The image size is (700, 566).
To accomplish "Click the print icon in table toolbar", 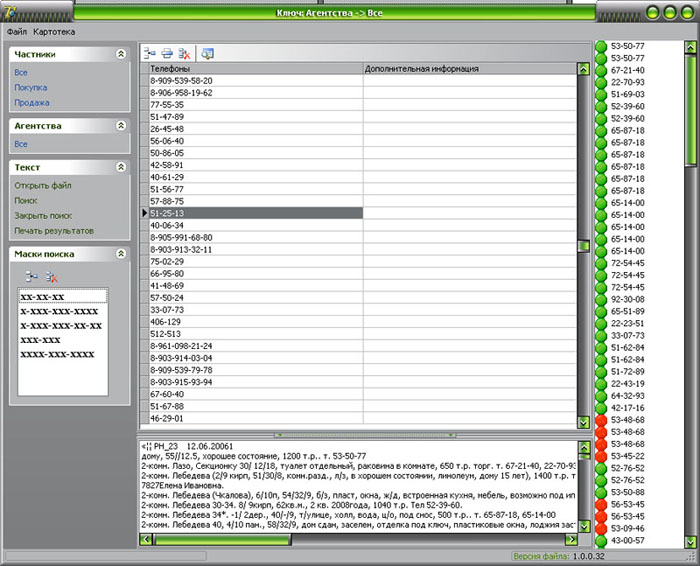I will (167, 53).
